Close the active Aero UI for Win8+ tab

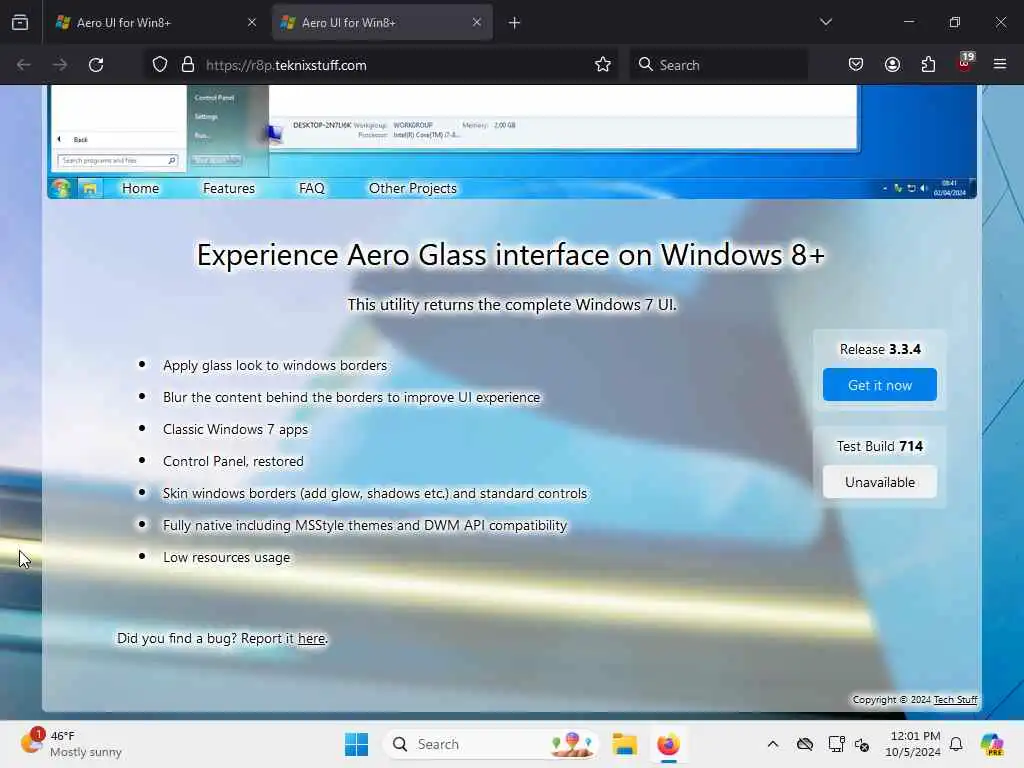477,22
